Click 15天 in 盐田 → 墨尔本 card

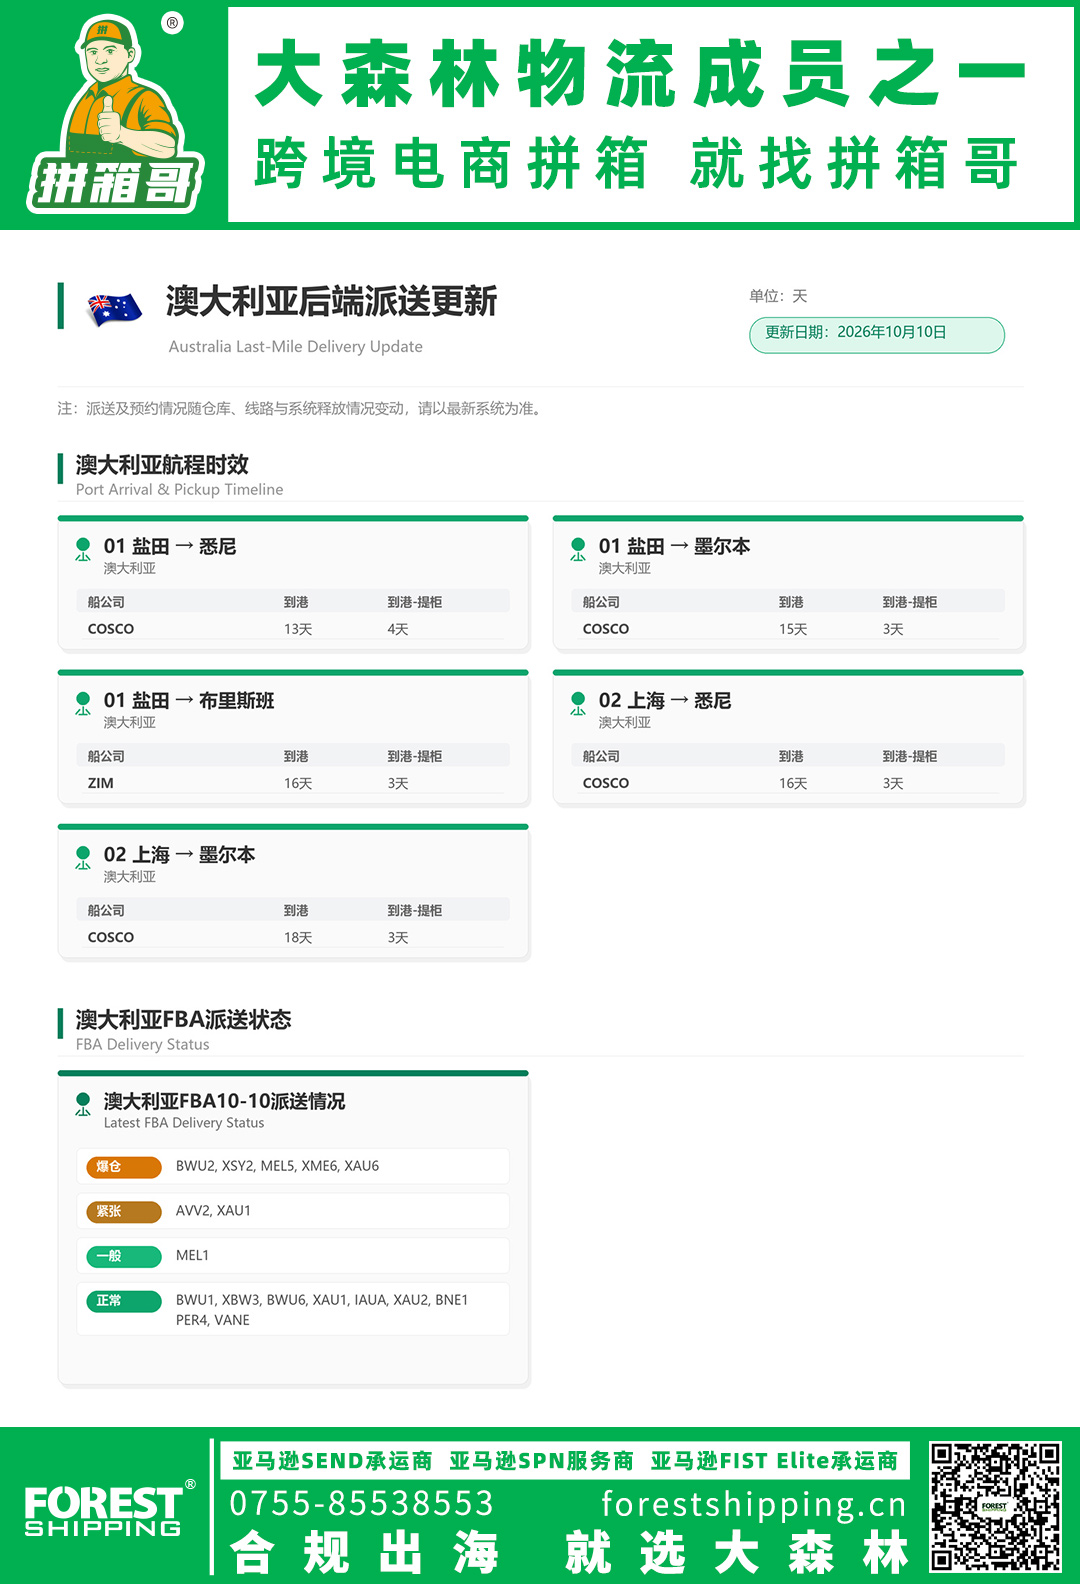pyautogui.click(x=793, y=629)
